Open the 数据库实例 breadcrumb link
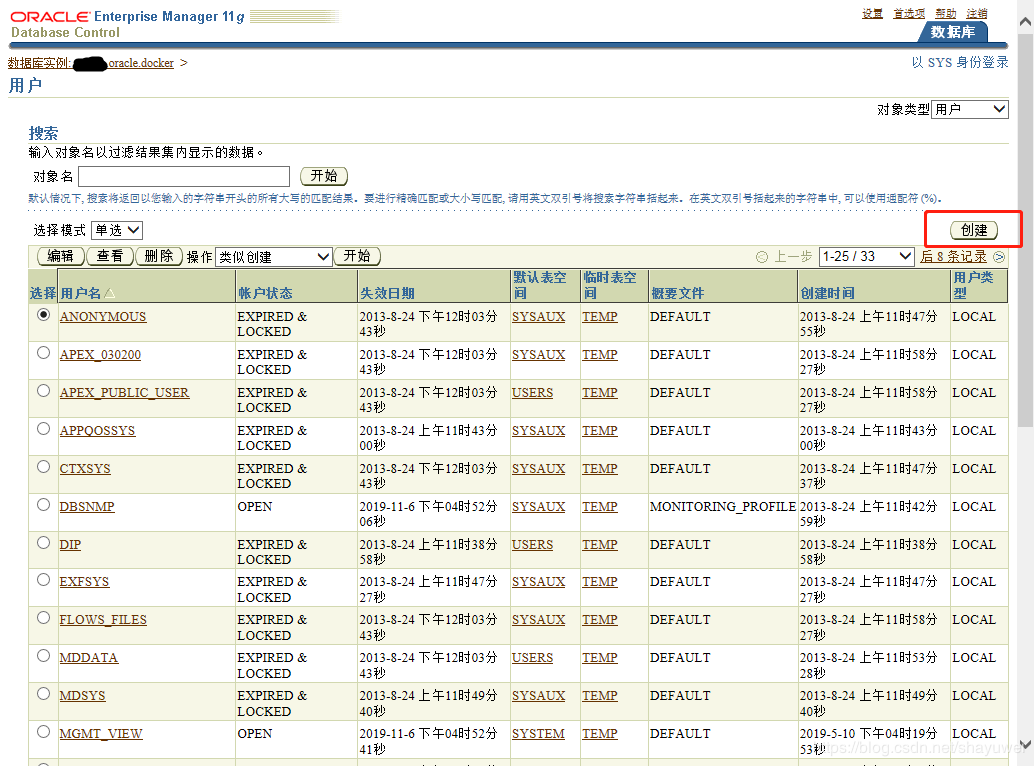 91,63
